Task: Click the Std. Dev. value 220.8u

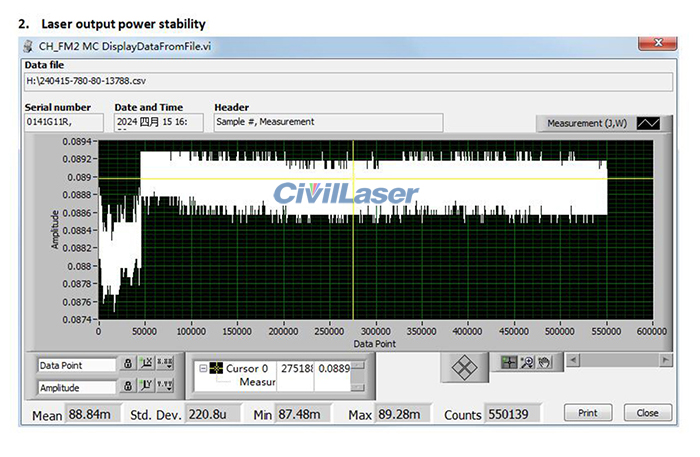Action: point(213,414)
